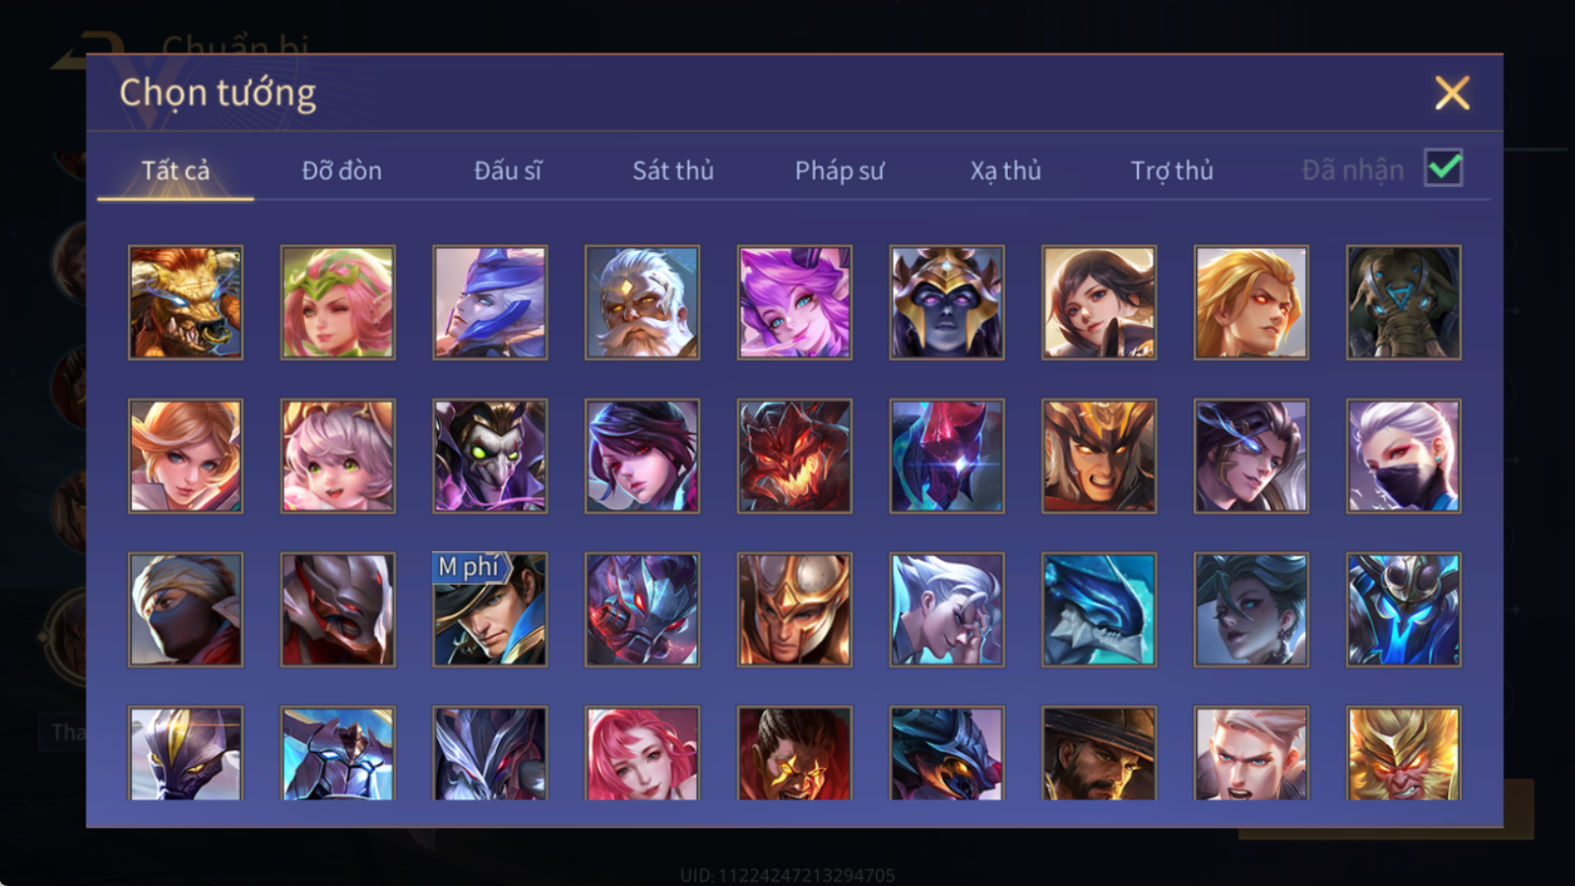
Task: Choose the blue shark hero portrait
Action: 1098,609
